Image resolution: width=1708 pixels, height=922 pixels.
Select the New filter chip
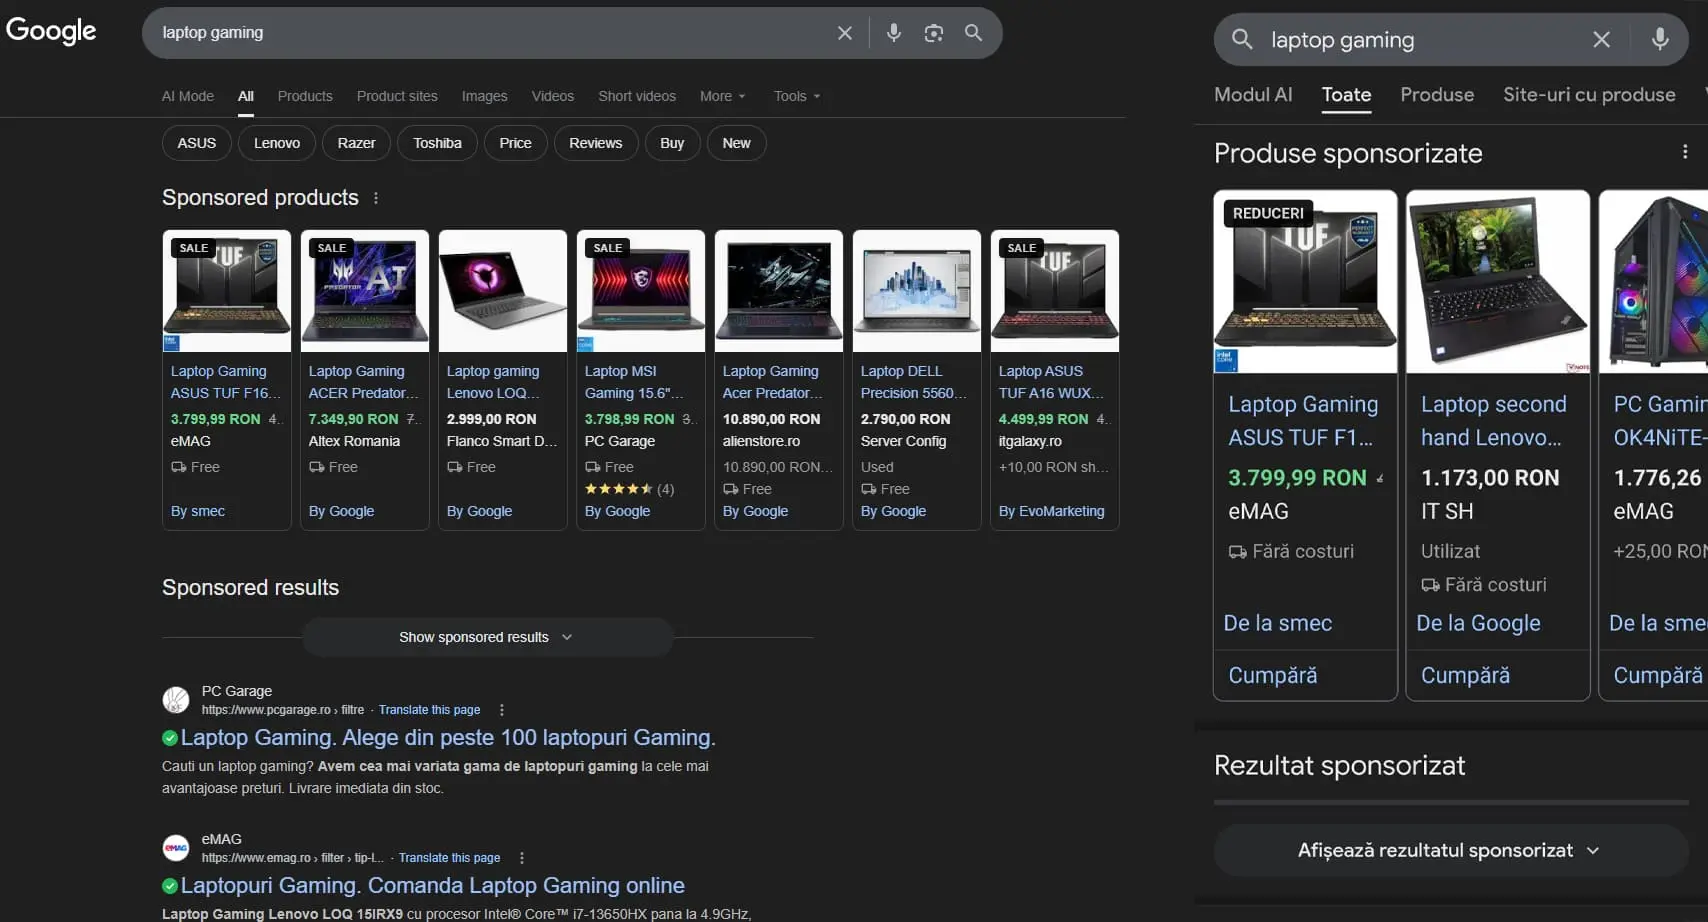point(736,143)
